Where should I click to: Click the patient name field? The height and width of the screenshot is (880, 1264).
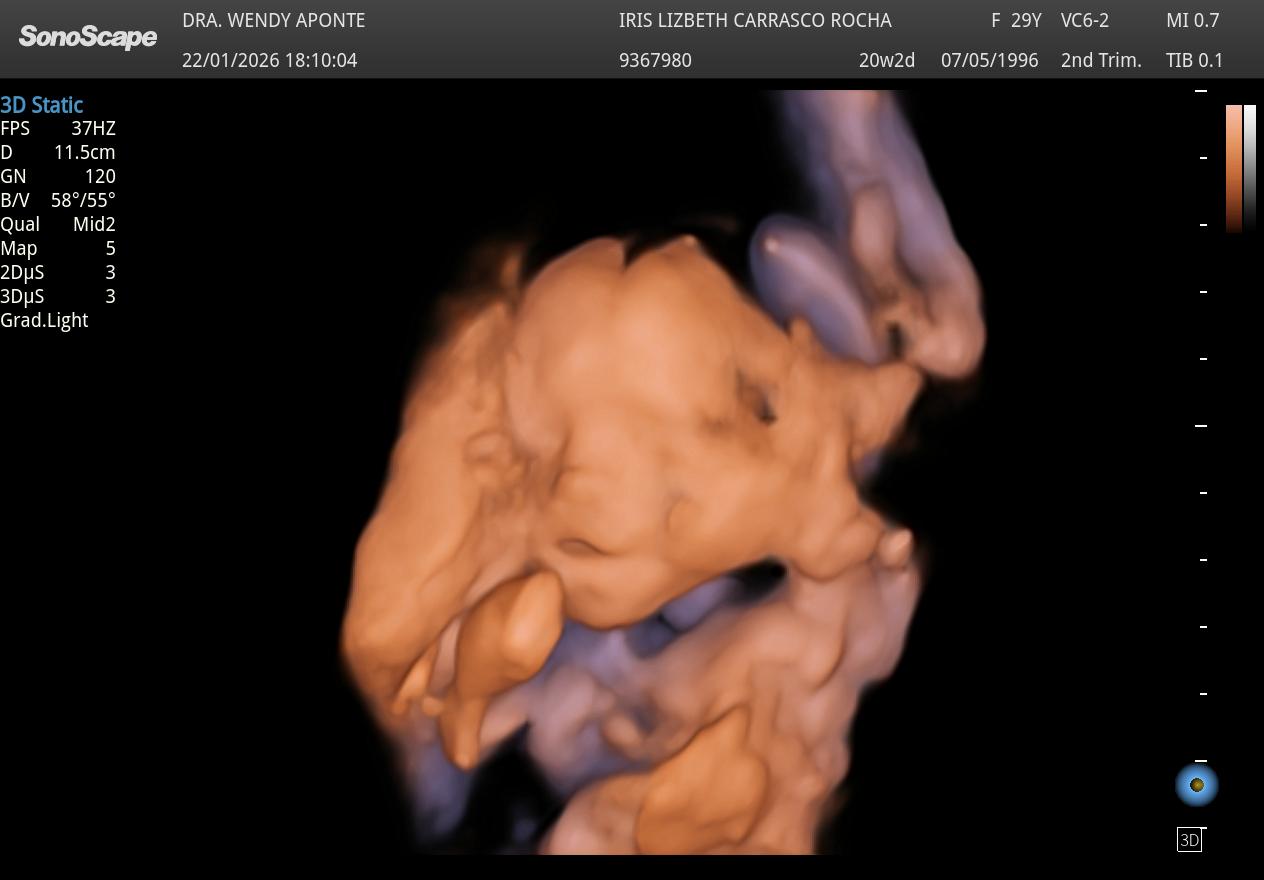[x=755, y=20]
